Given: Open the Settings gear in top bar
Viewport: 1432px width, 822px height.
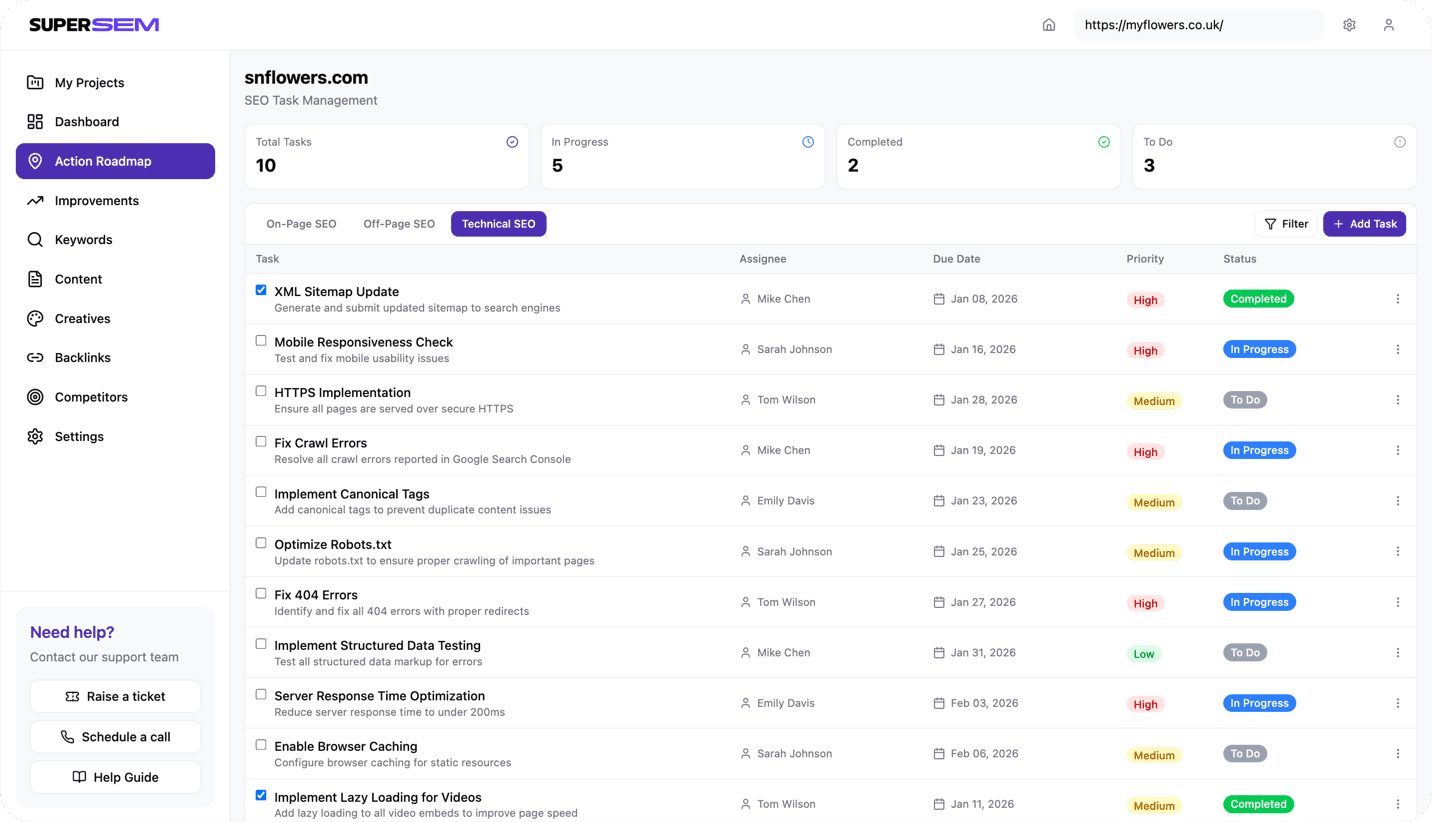Looking at the screenshot, I should click(x=1348, y=24).
